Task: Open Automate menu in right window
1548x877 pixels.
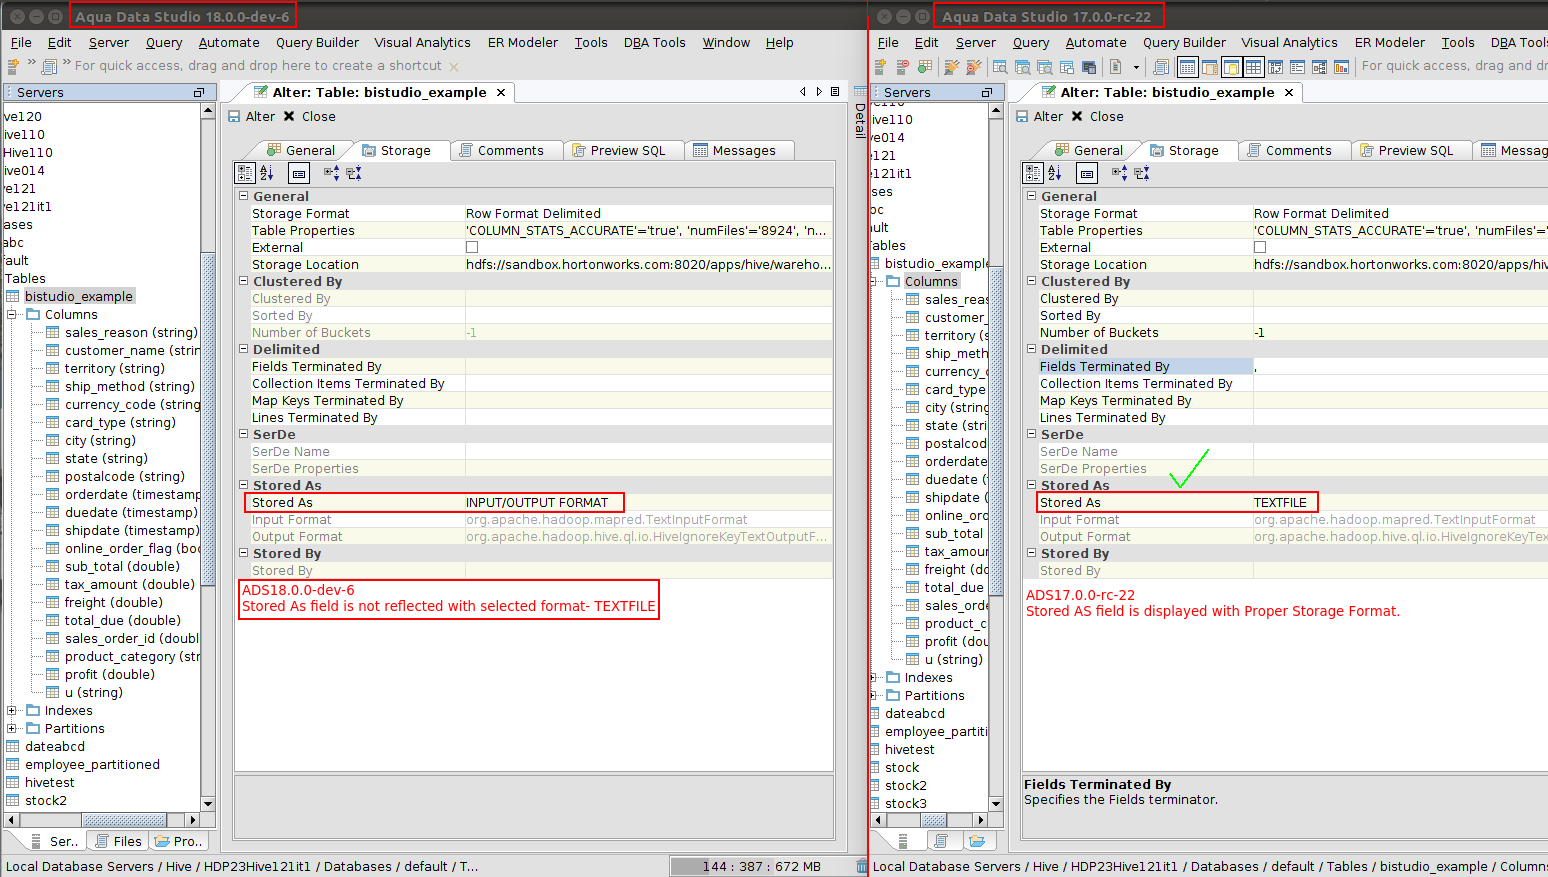Action: point(1096,43)
